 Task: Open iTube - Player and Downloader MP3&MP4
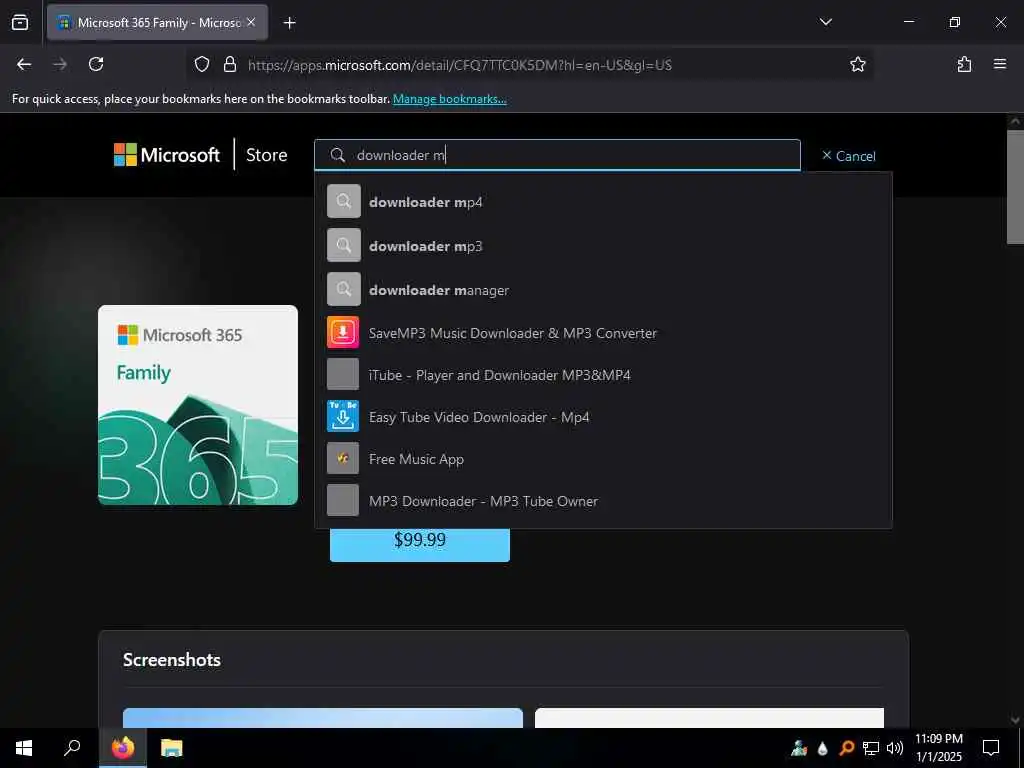click(x=603, y=374)
